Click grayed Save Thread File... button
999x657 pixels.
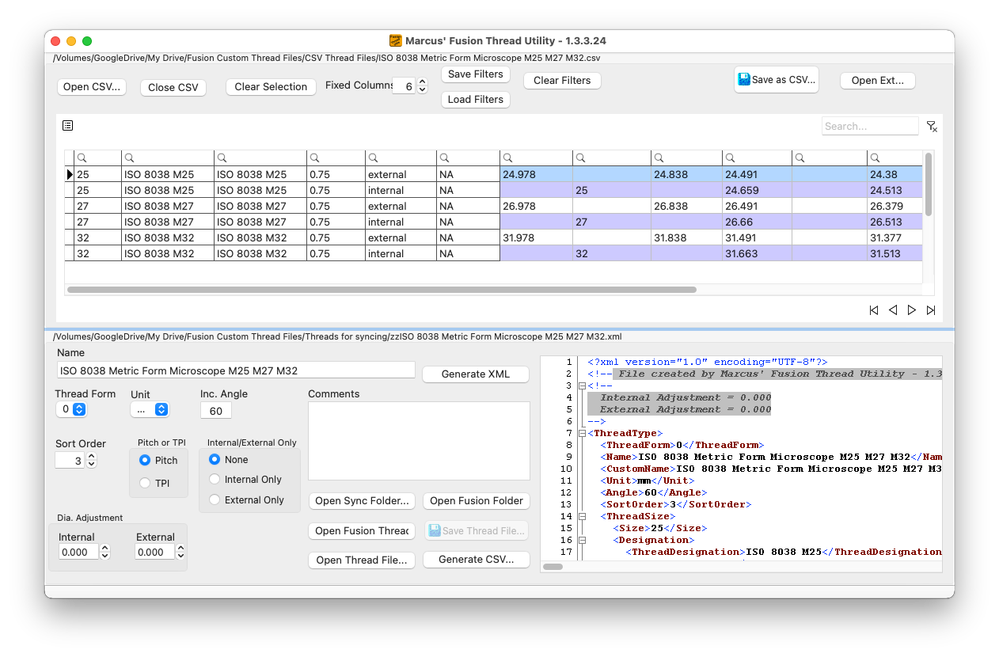(x=476, y=531)
